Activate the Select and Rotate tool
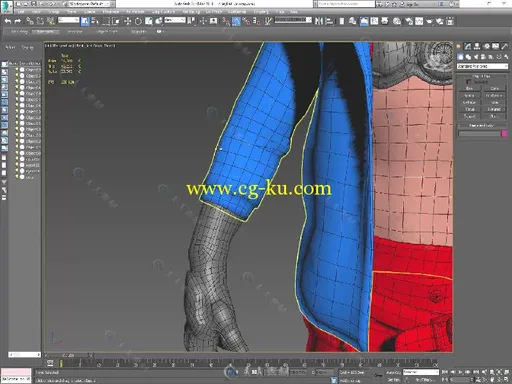Viewport: 512px width, 384px height. point(138,21)
